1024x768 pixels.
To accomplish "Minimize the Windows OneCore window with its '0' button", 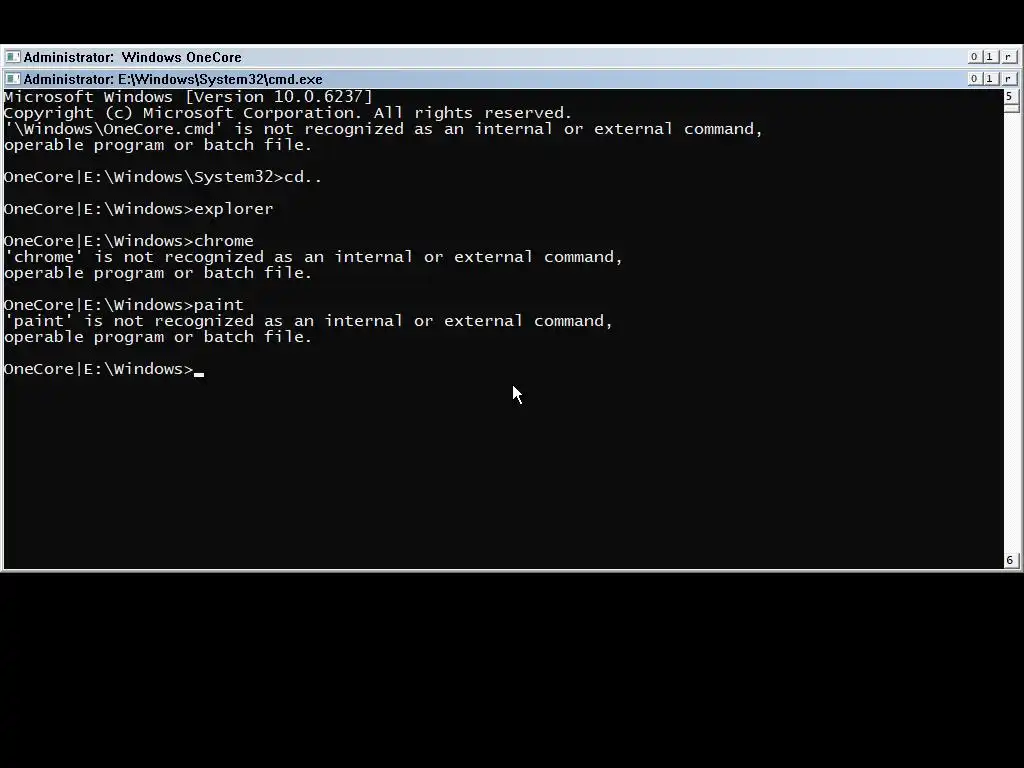I will click(x=974, y=57).
